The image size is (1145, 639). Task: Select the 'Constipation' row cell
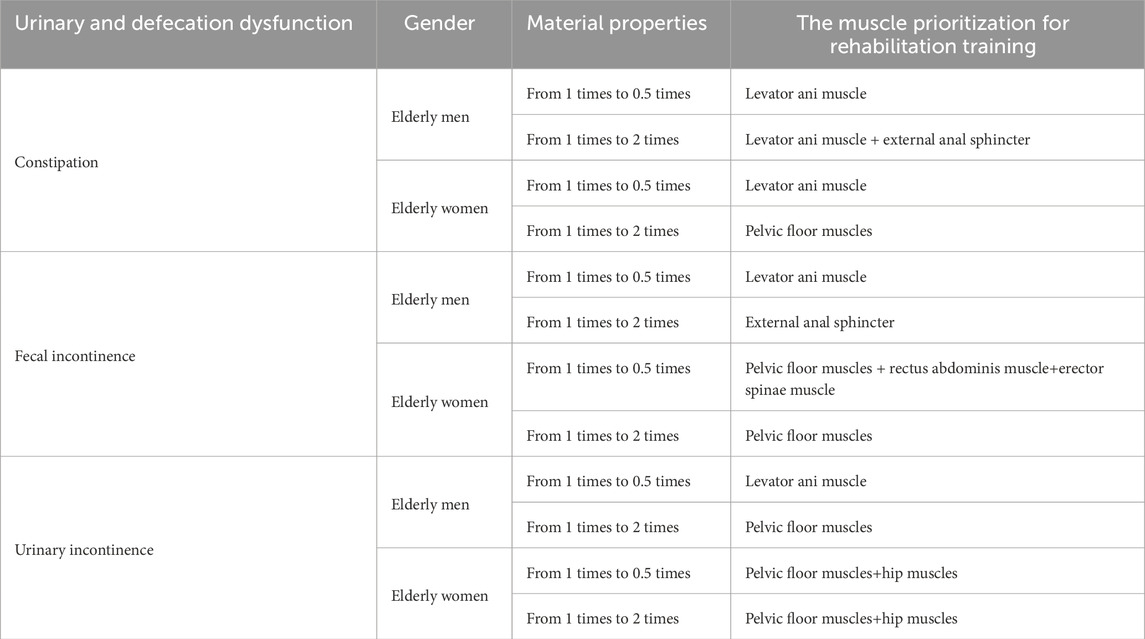56,162
